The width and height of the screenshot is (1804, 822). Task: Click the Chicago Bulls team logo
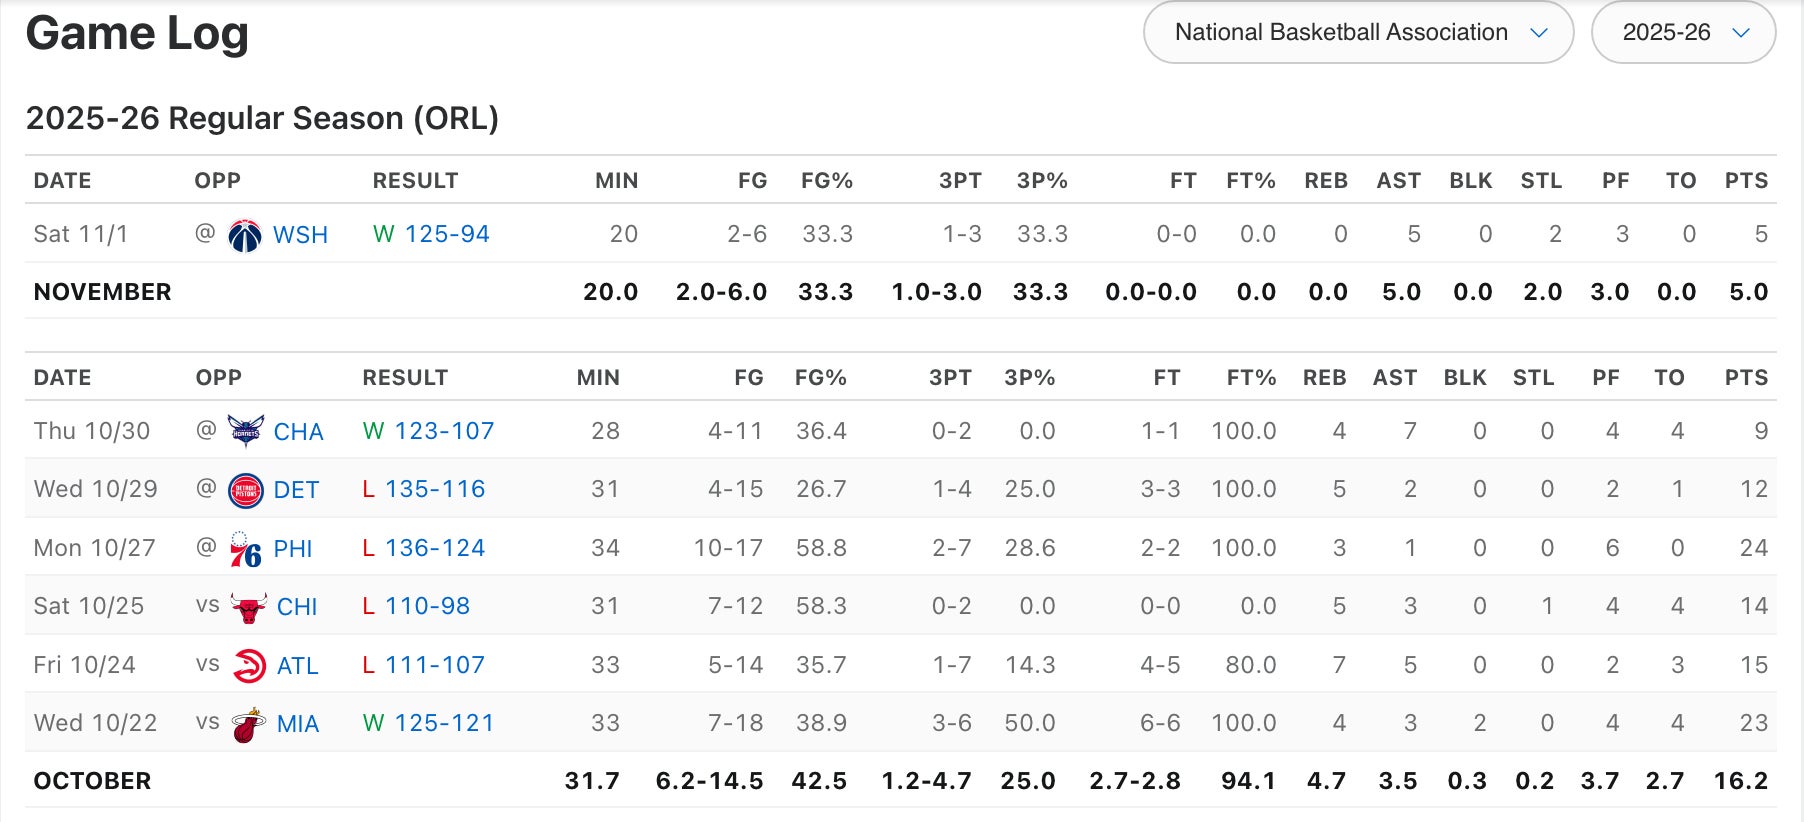[x=248, y=607]
